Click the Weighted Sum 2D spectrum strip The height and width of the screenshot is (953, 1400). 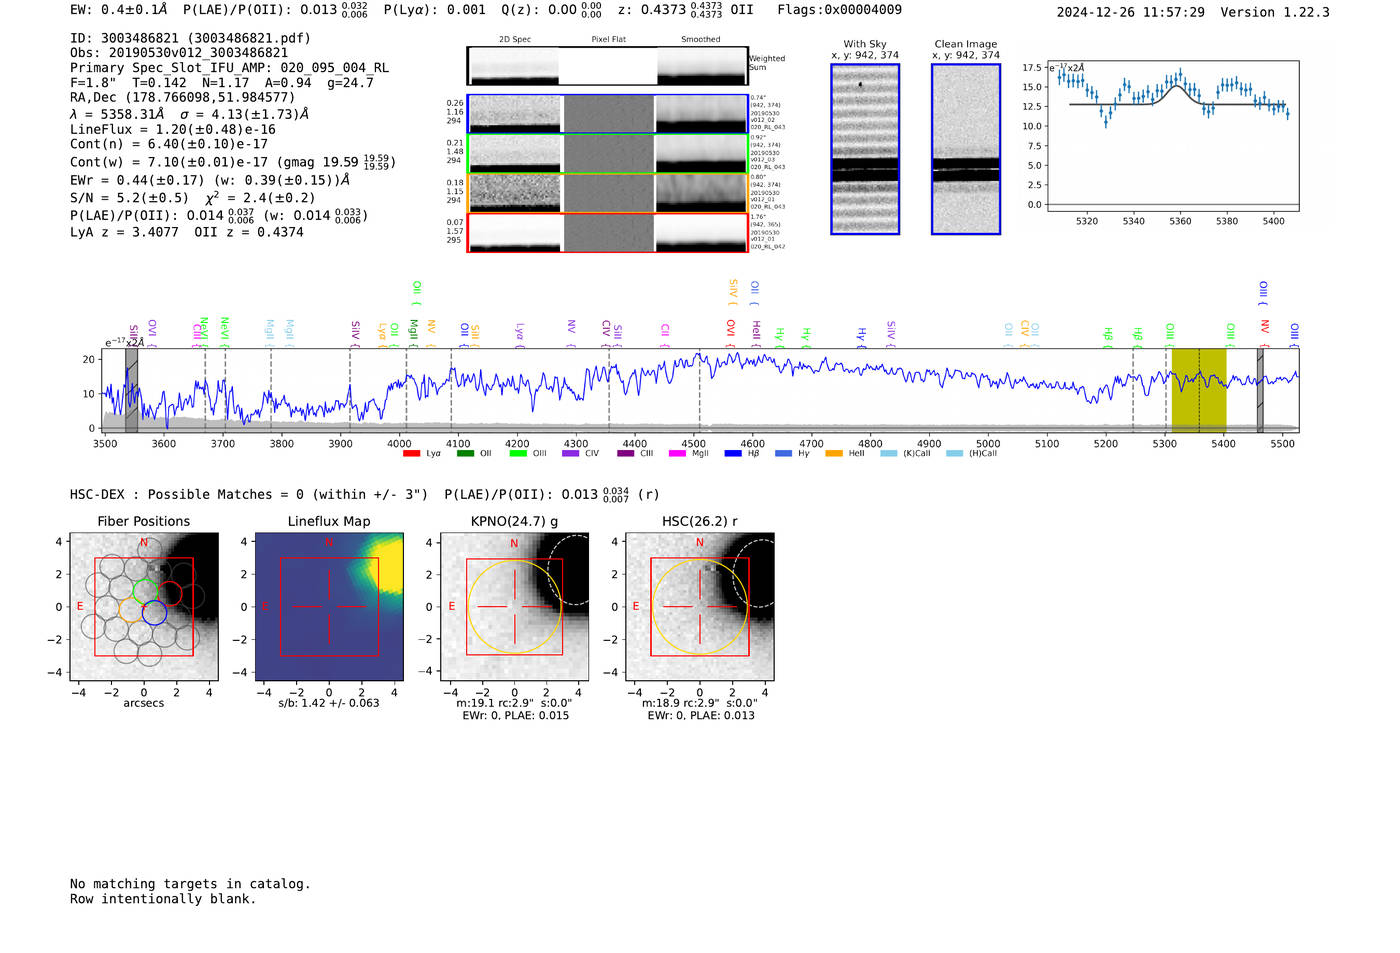click(607, 66)
